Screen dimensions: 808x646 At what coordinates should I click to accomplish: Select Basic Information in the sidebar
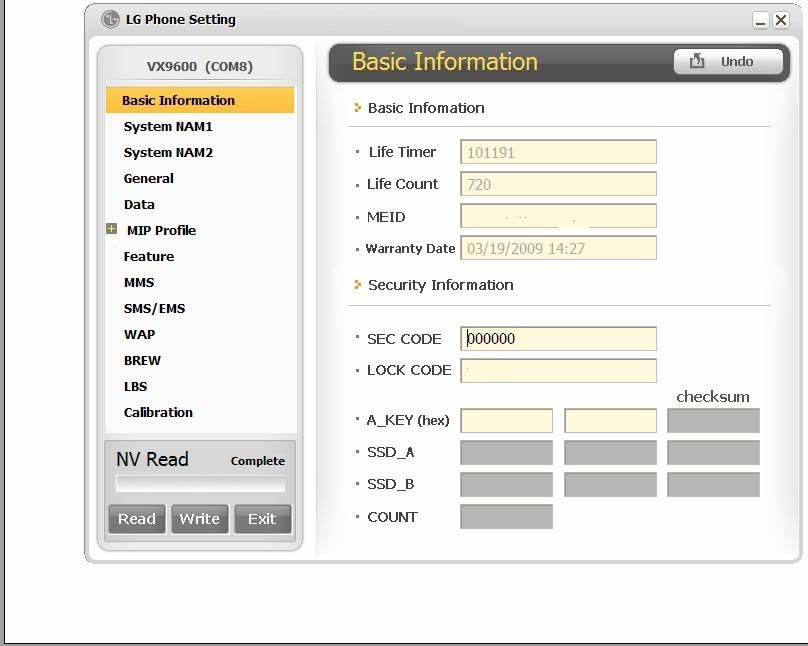200,100
